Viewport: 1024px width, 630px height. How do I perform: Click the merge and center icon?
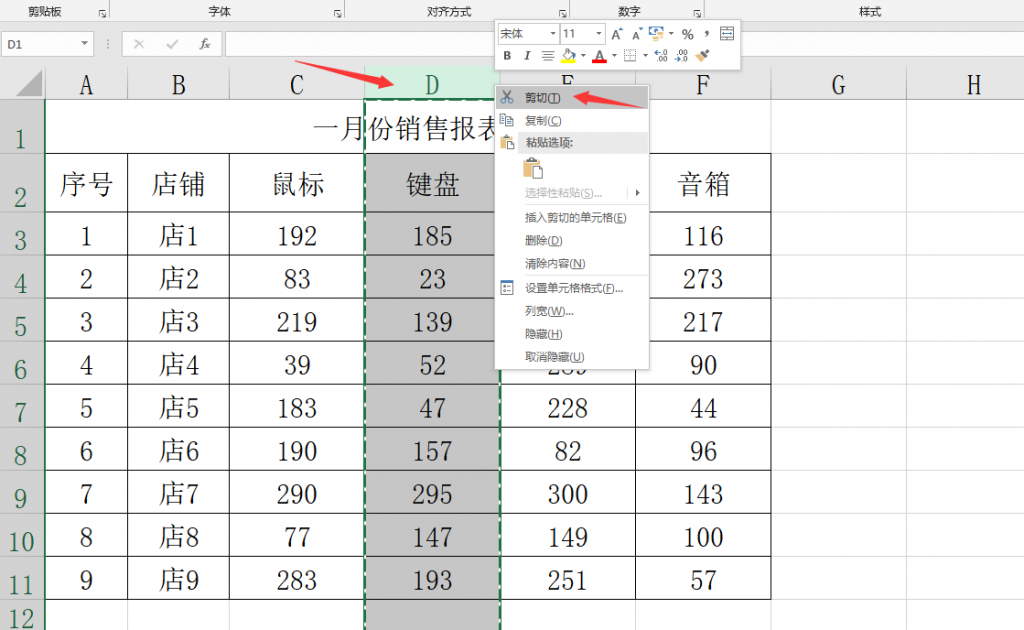(x=727, y=34)
